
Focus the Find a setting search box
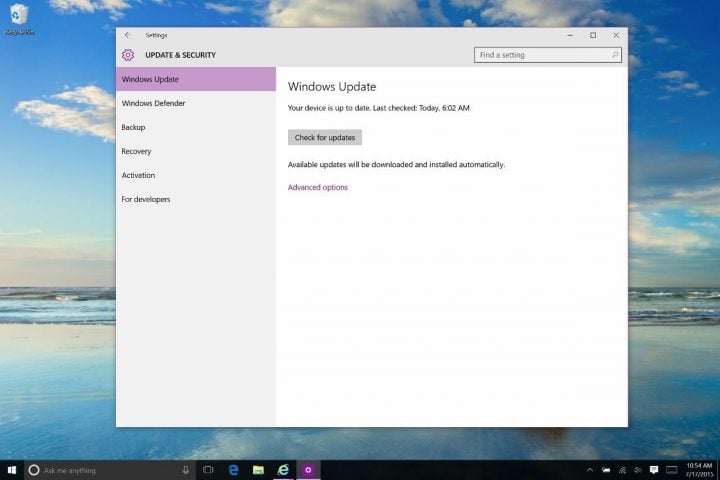click(547, 55)
